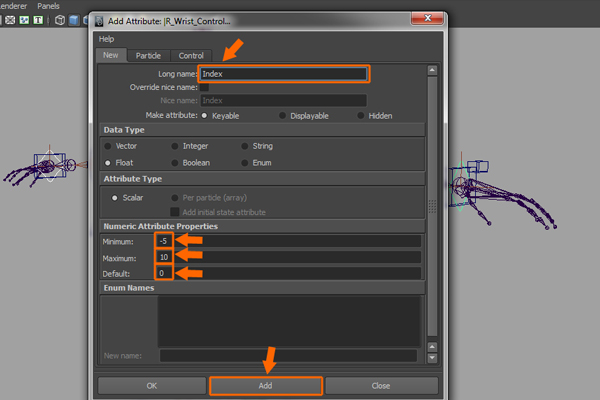Select the Hidden radio button
The image size is (600, 400).
point(360,116)
